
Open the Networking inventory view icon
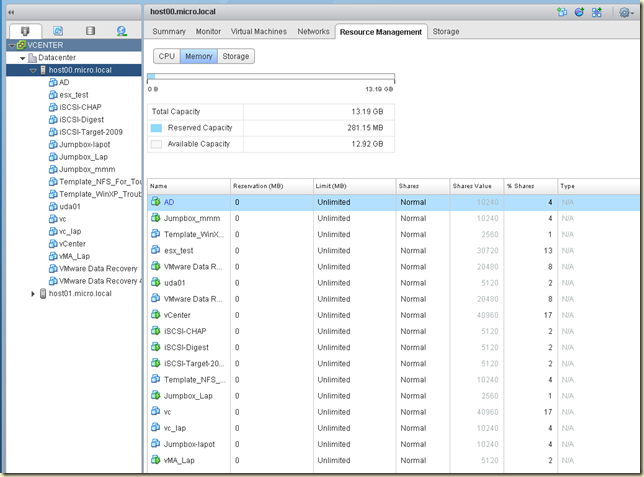[121, 31]
